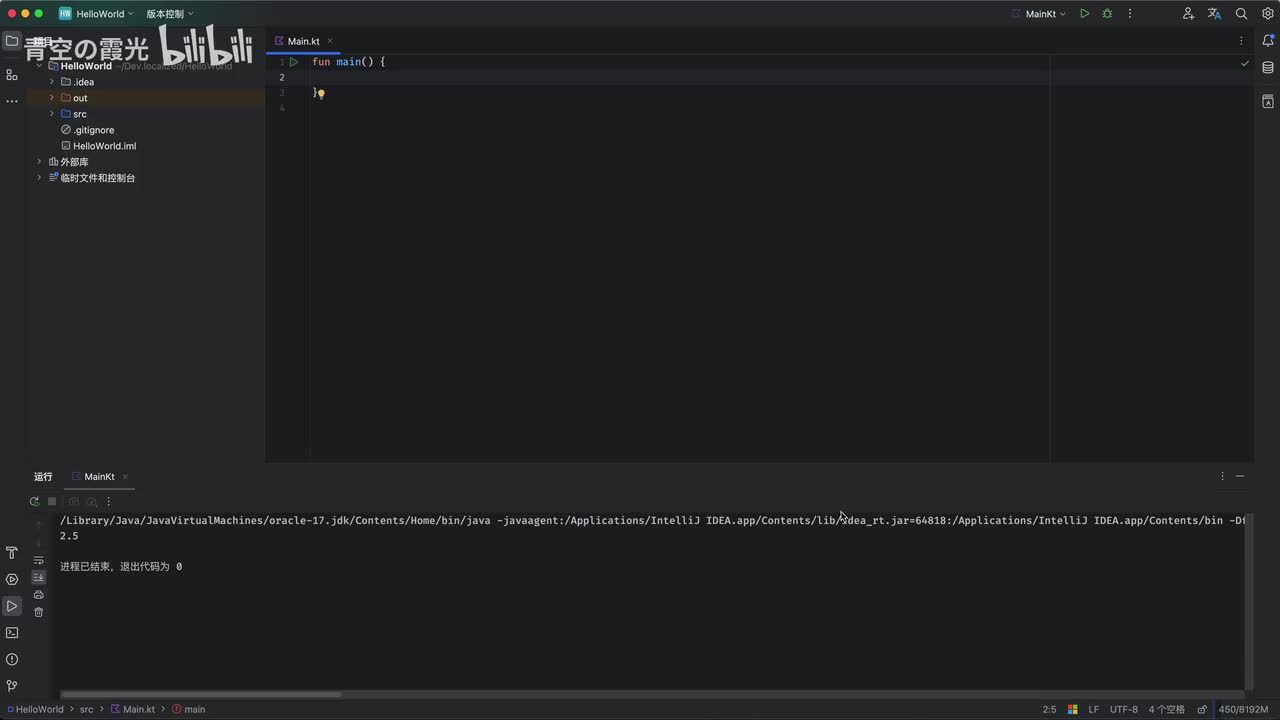
Task: Click the UTF-8 encoding in status bar
Action: click(1123, 709)
